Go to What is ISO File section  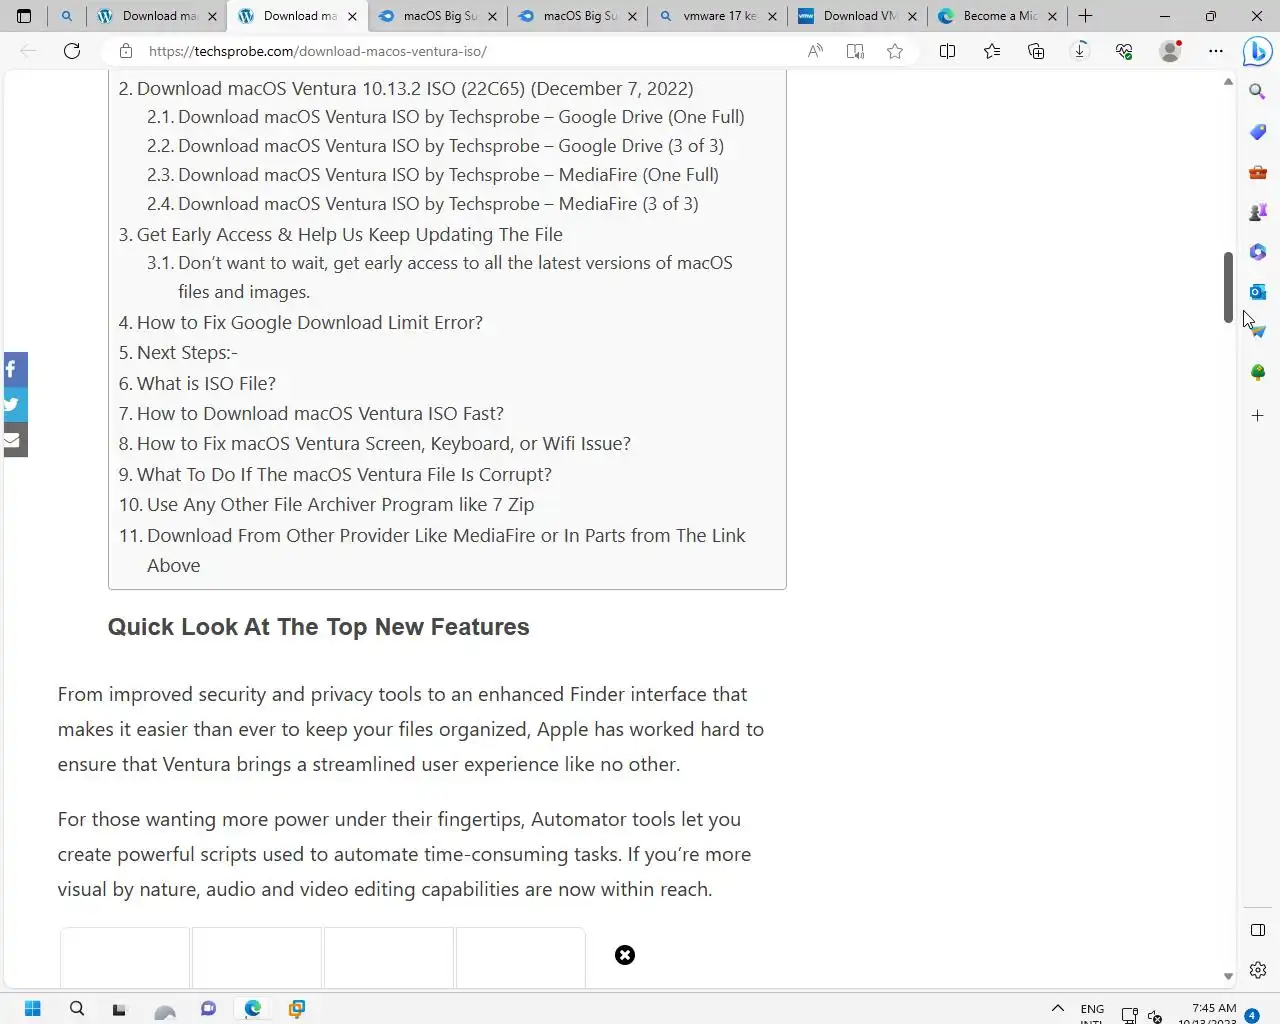click(206, 384)
